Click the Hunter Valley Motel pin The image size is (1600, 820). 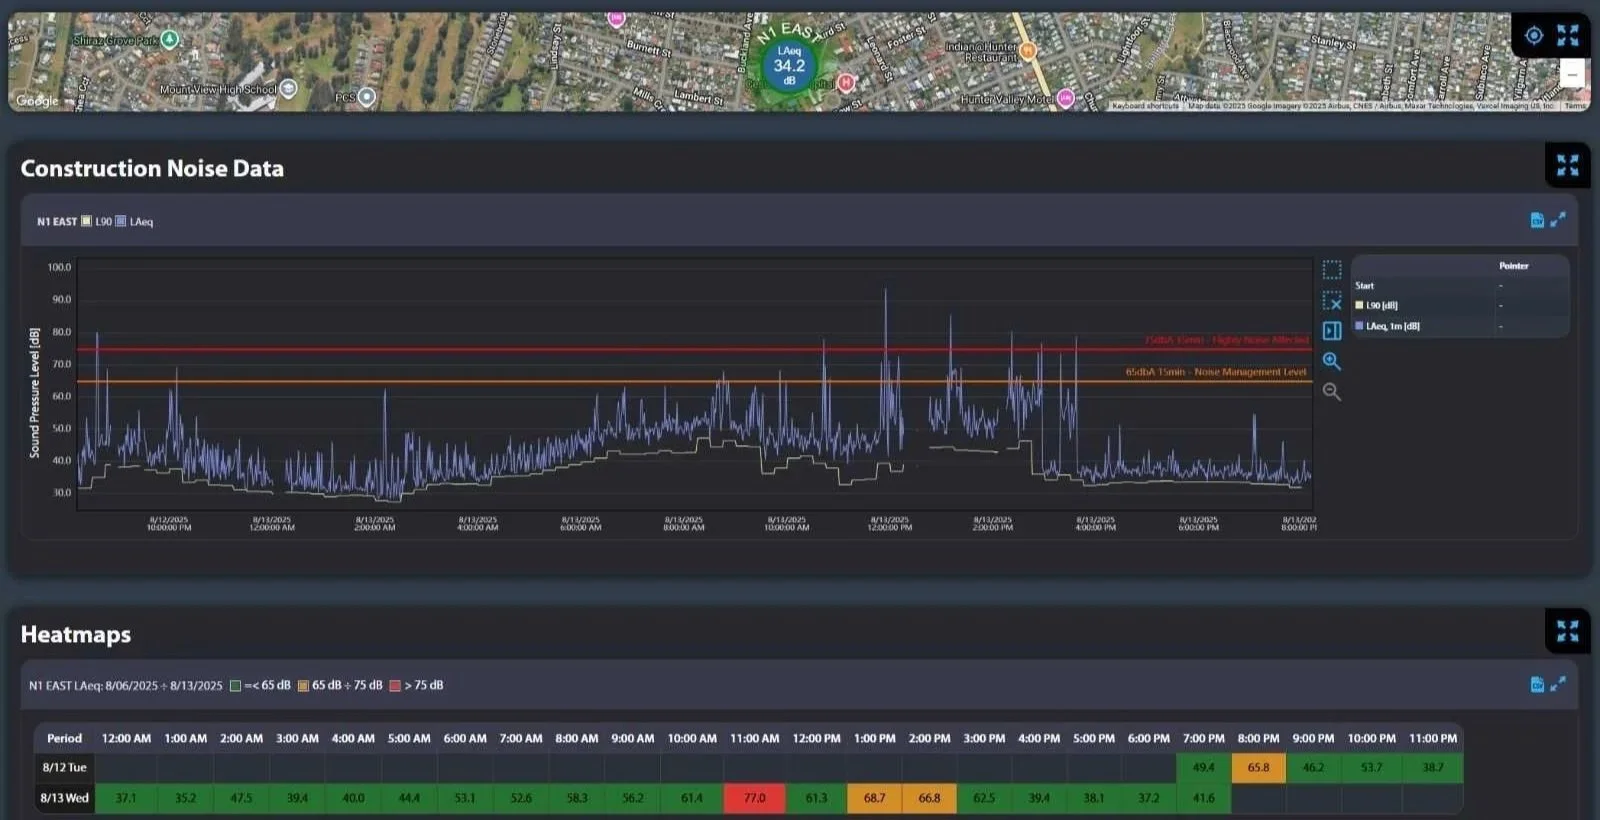tap(1065, 98)
